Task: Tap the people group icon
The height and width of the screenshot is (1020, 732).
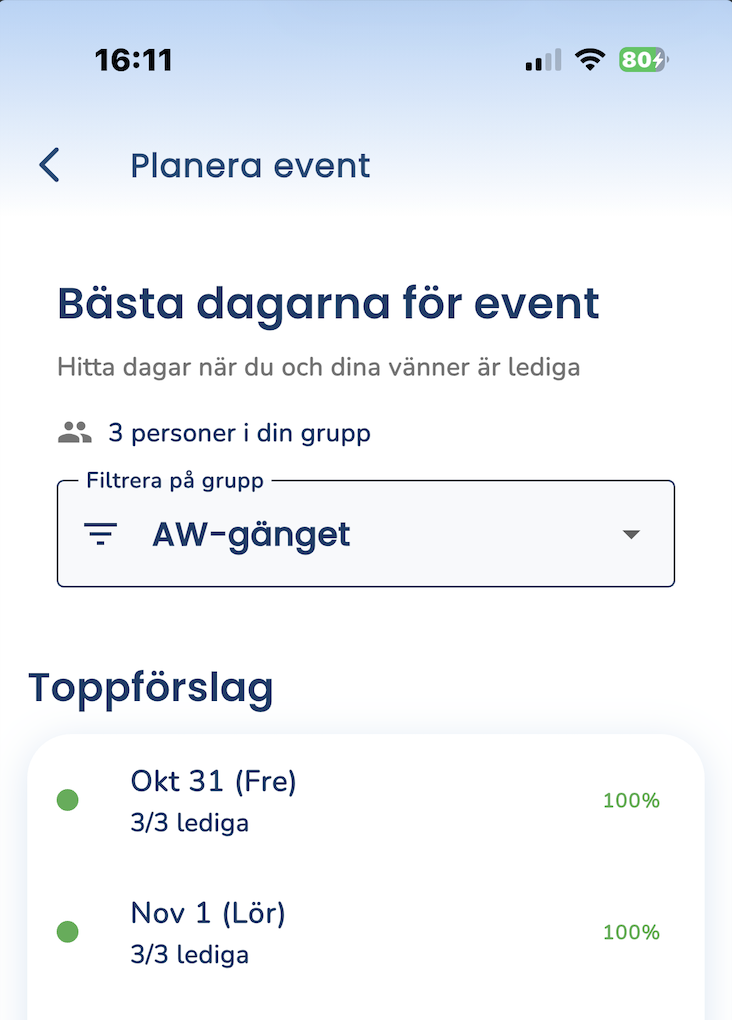Action: [74, 433]
